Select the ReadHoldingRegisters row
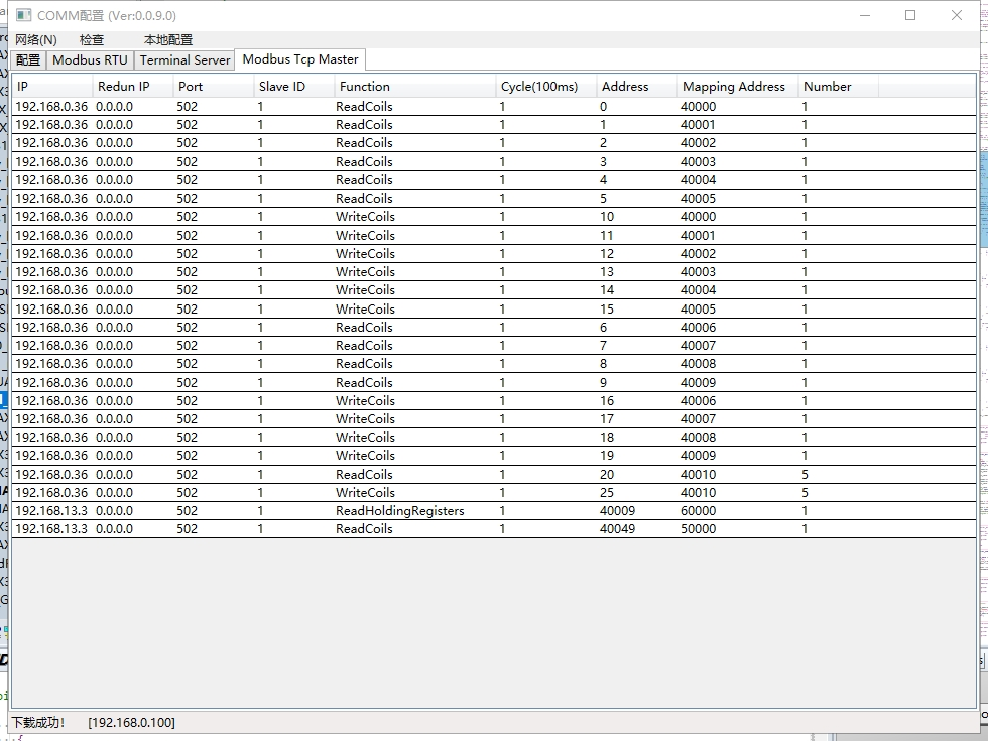Viewport: 989px width, 742px height. [400, 511]
